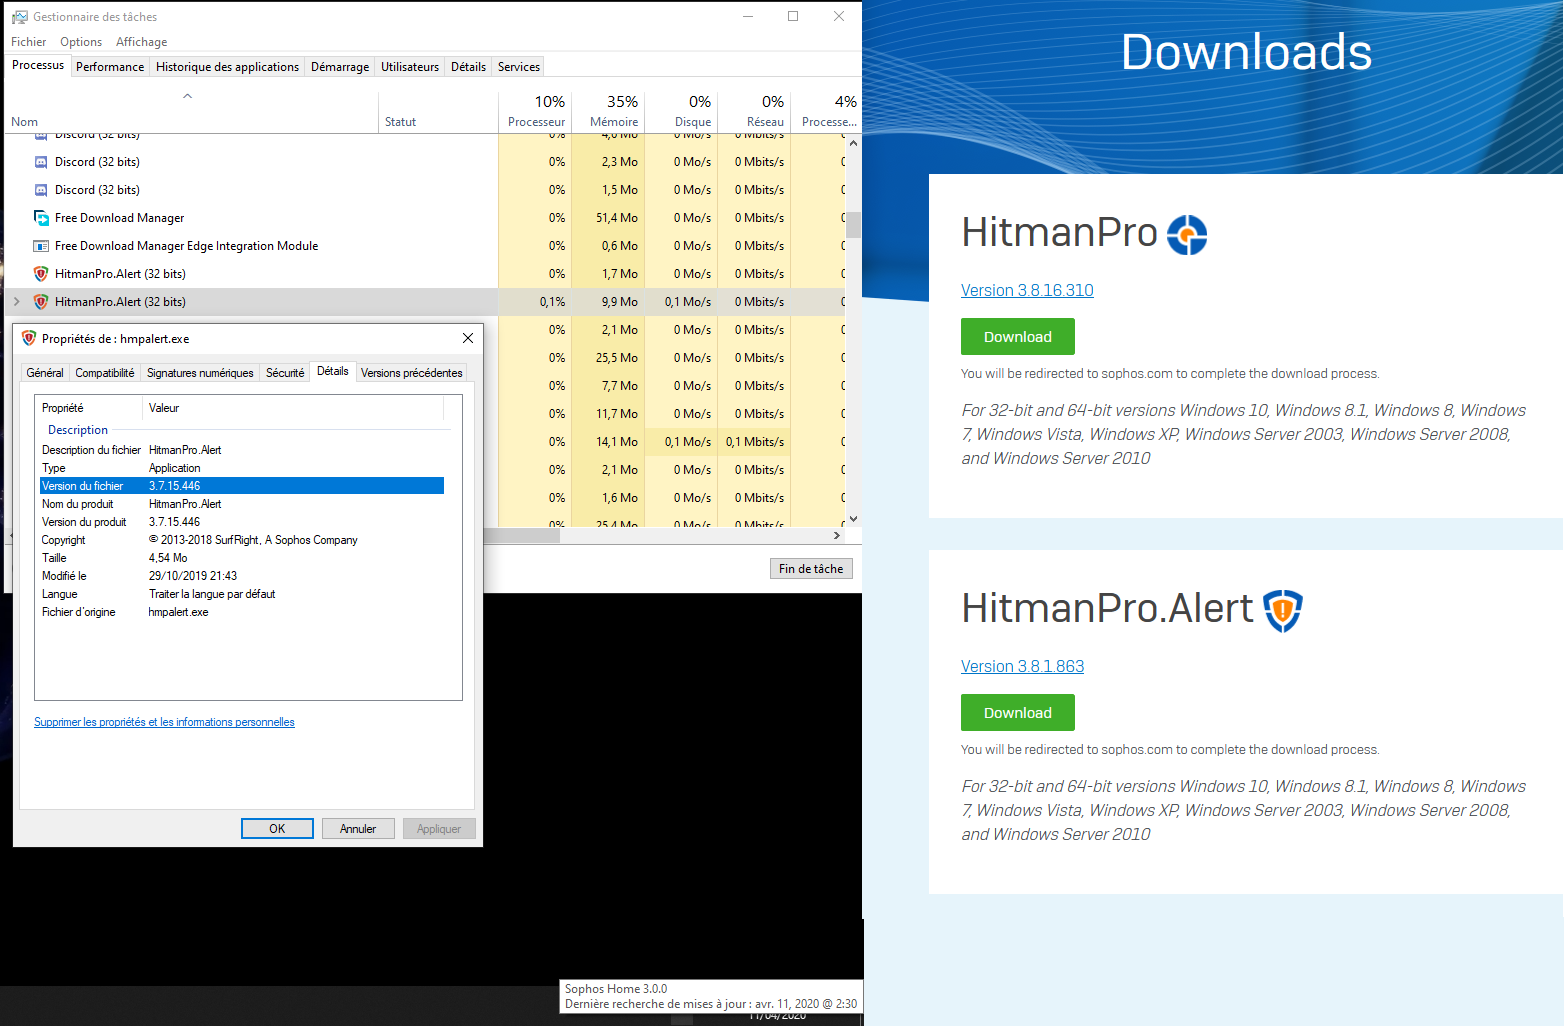Select the Taille property row
1564x1026 pixels.
(x=241, y=558)
